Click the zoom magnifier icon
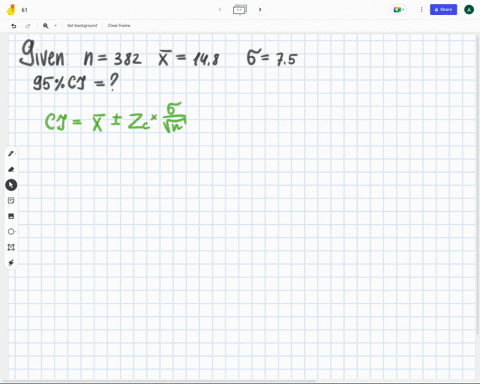Viewport: 480px width, 384px height. pos(46,26)
